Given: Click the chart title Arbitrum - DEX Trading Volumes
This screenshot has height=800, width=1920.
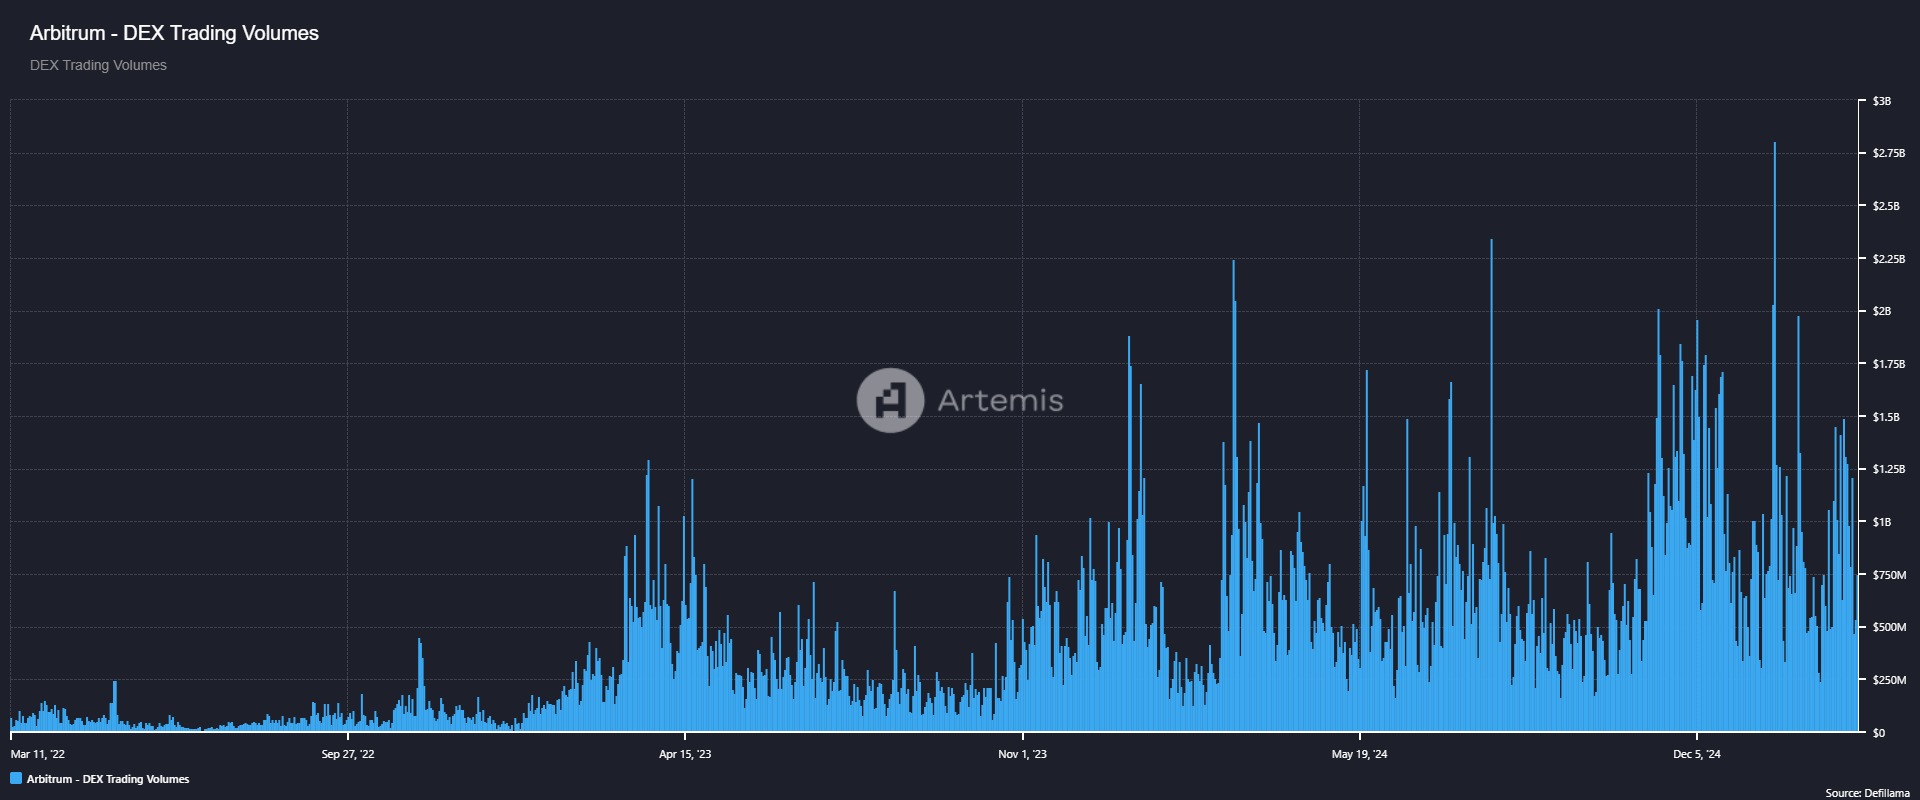Looking at the screenshot, I should point(174,33).
